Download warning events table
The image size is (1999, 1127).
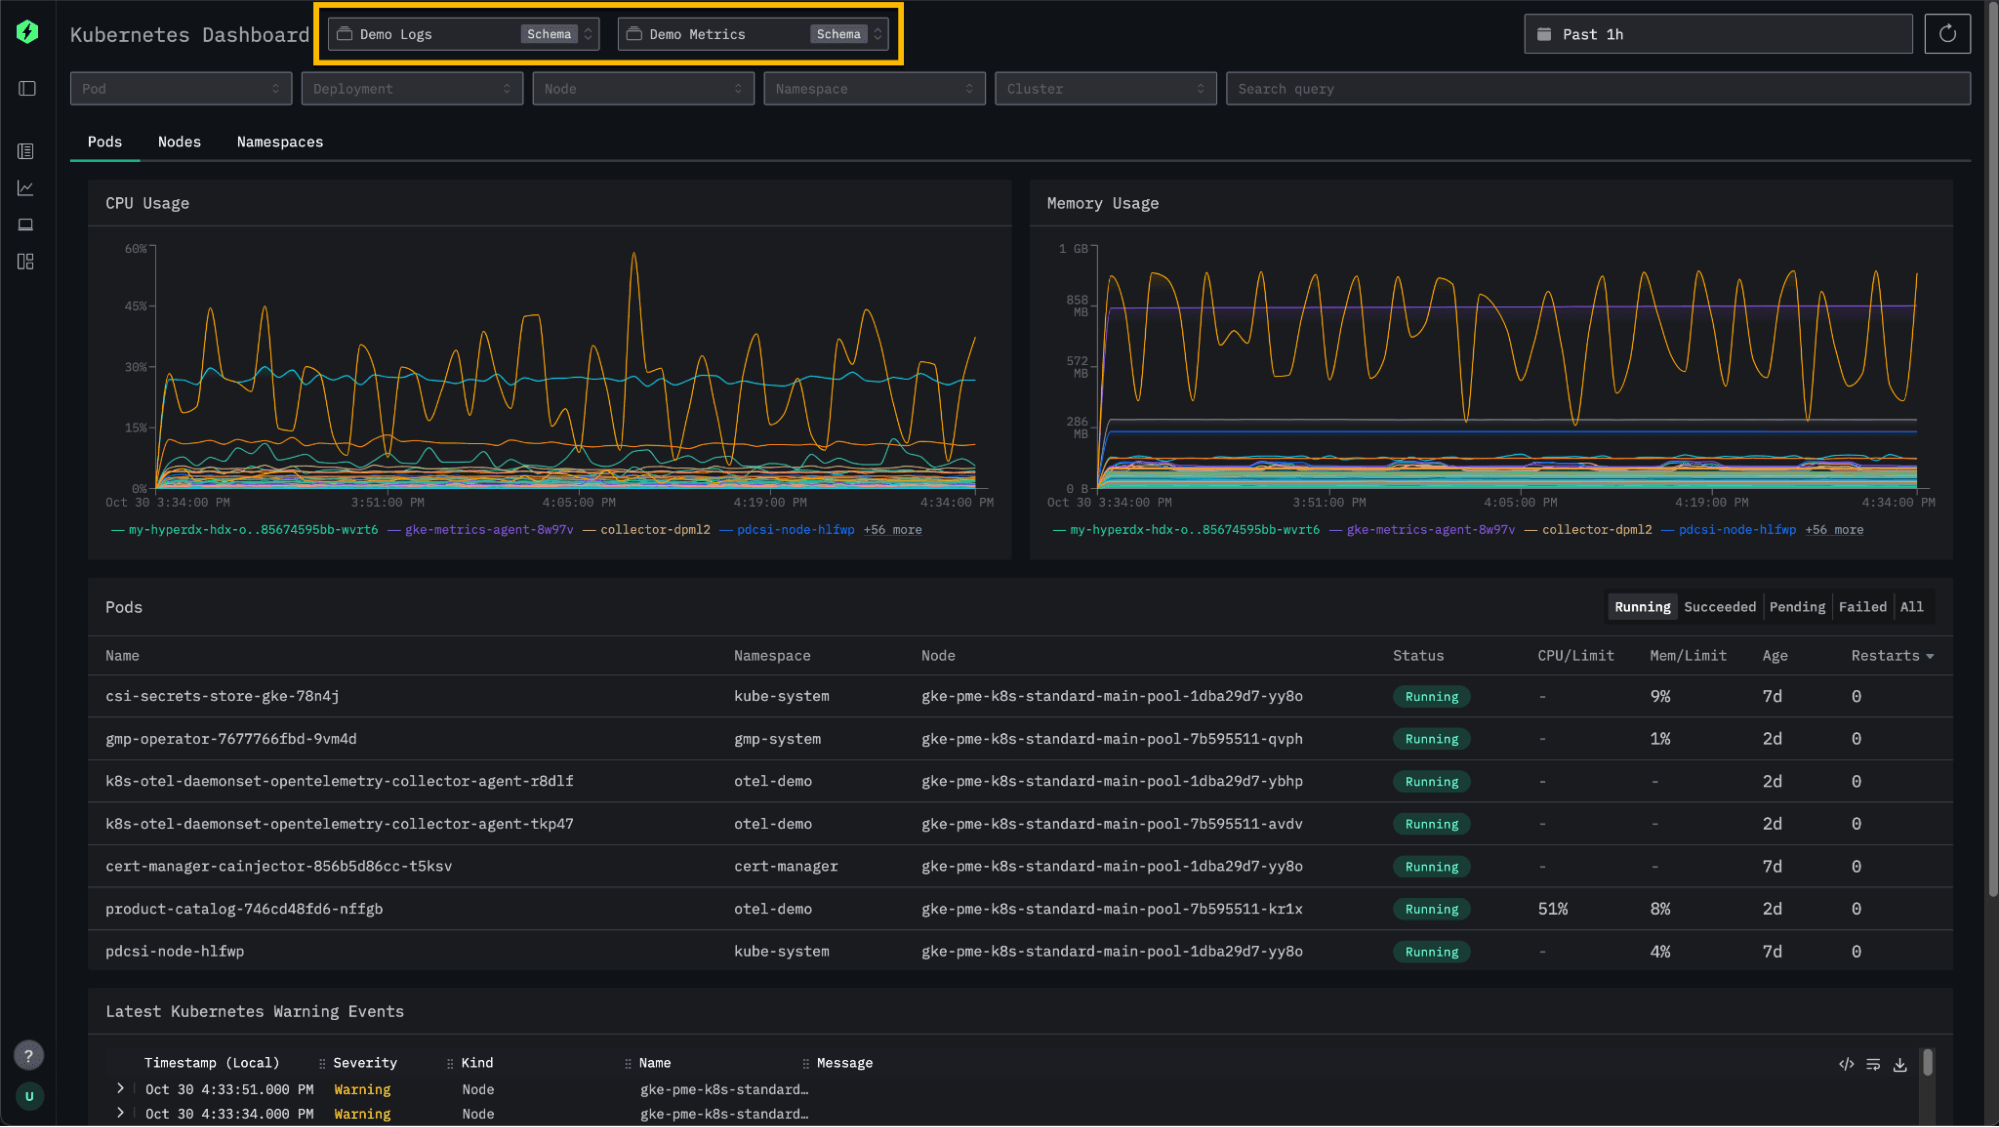point(1900,1065)
